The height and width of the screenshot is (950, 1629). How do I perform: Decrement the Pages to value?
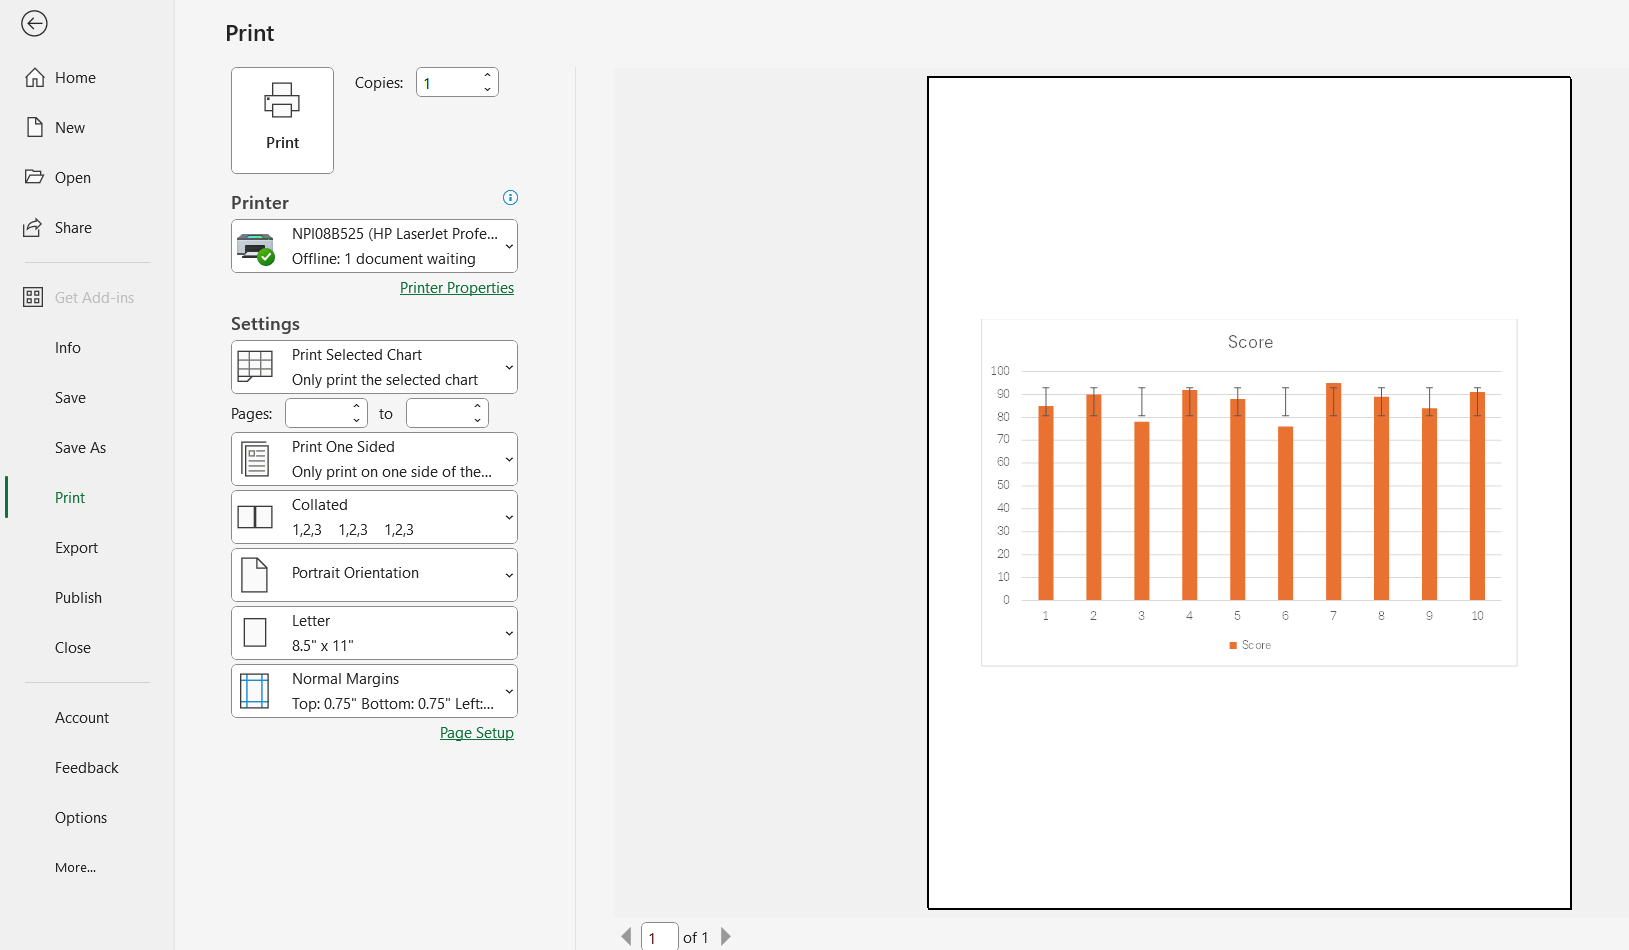click(477, 420)
